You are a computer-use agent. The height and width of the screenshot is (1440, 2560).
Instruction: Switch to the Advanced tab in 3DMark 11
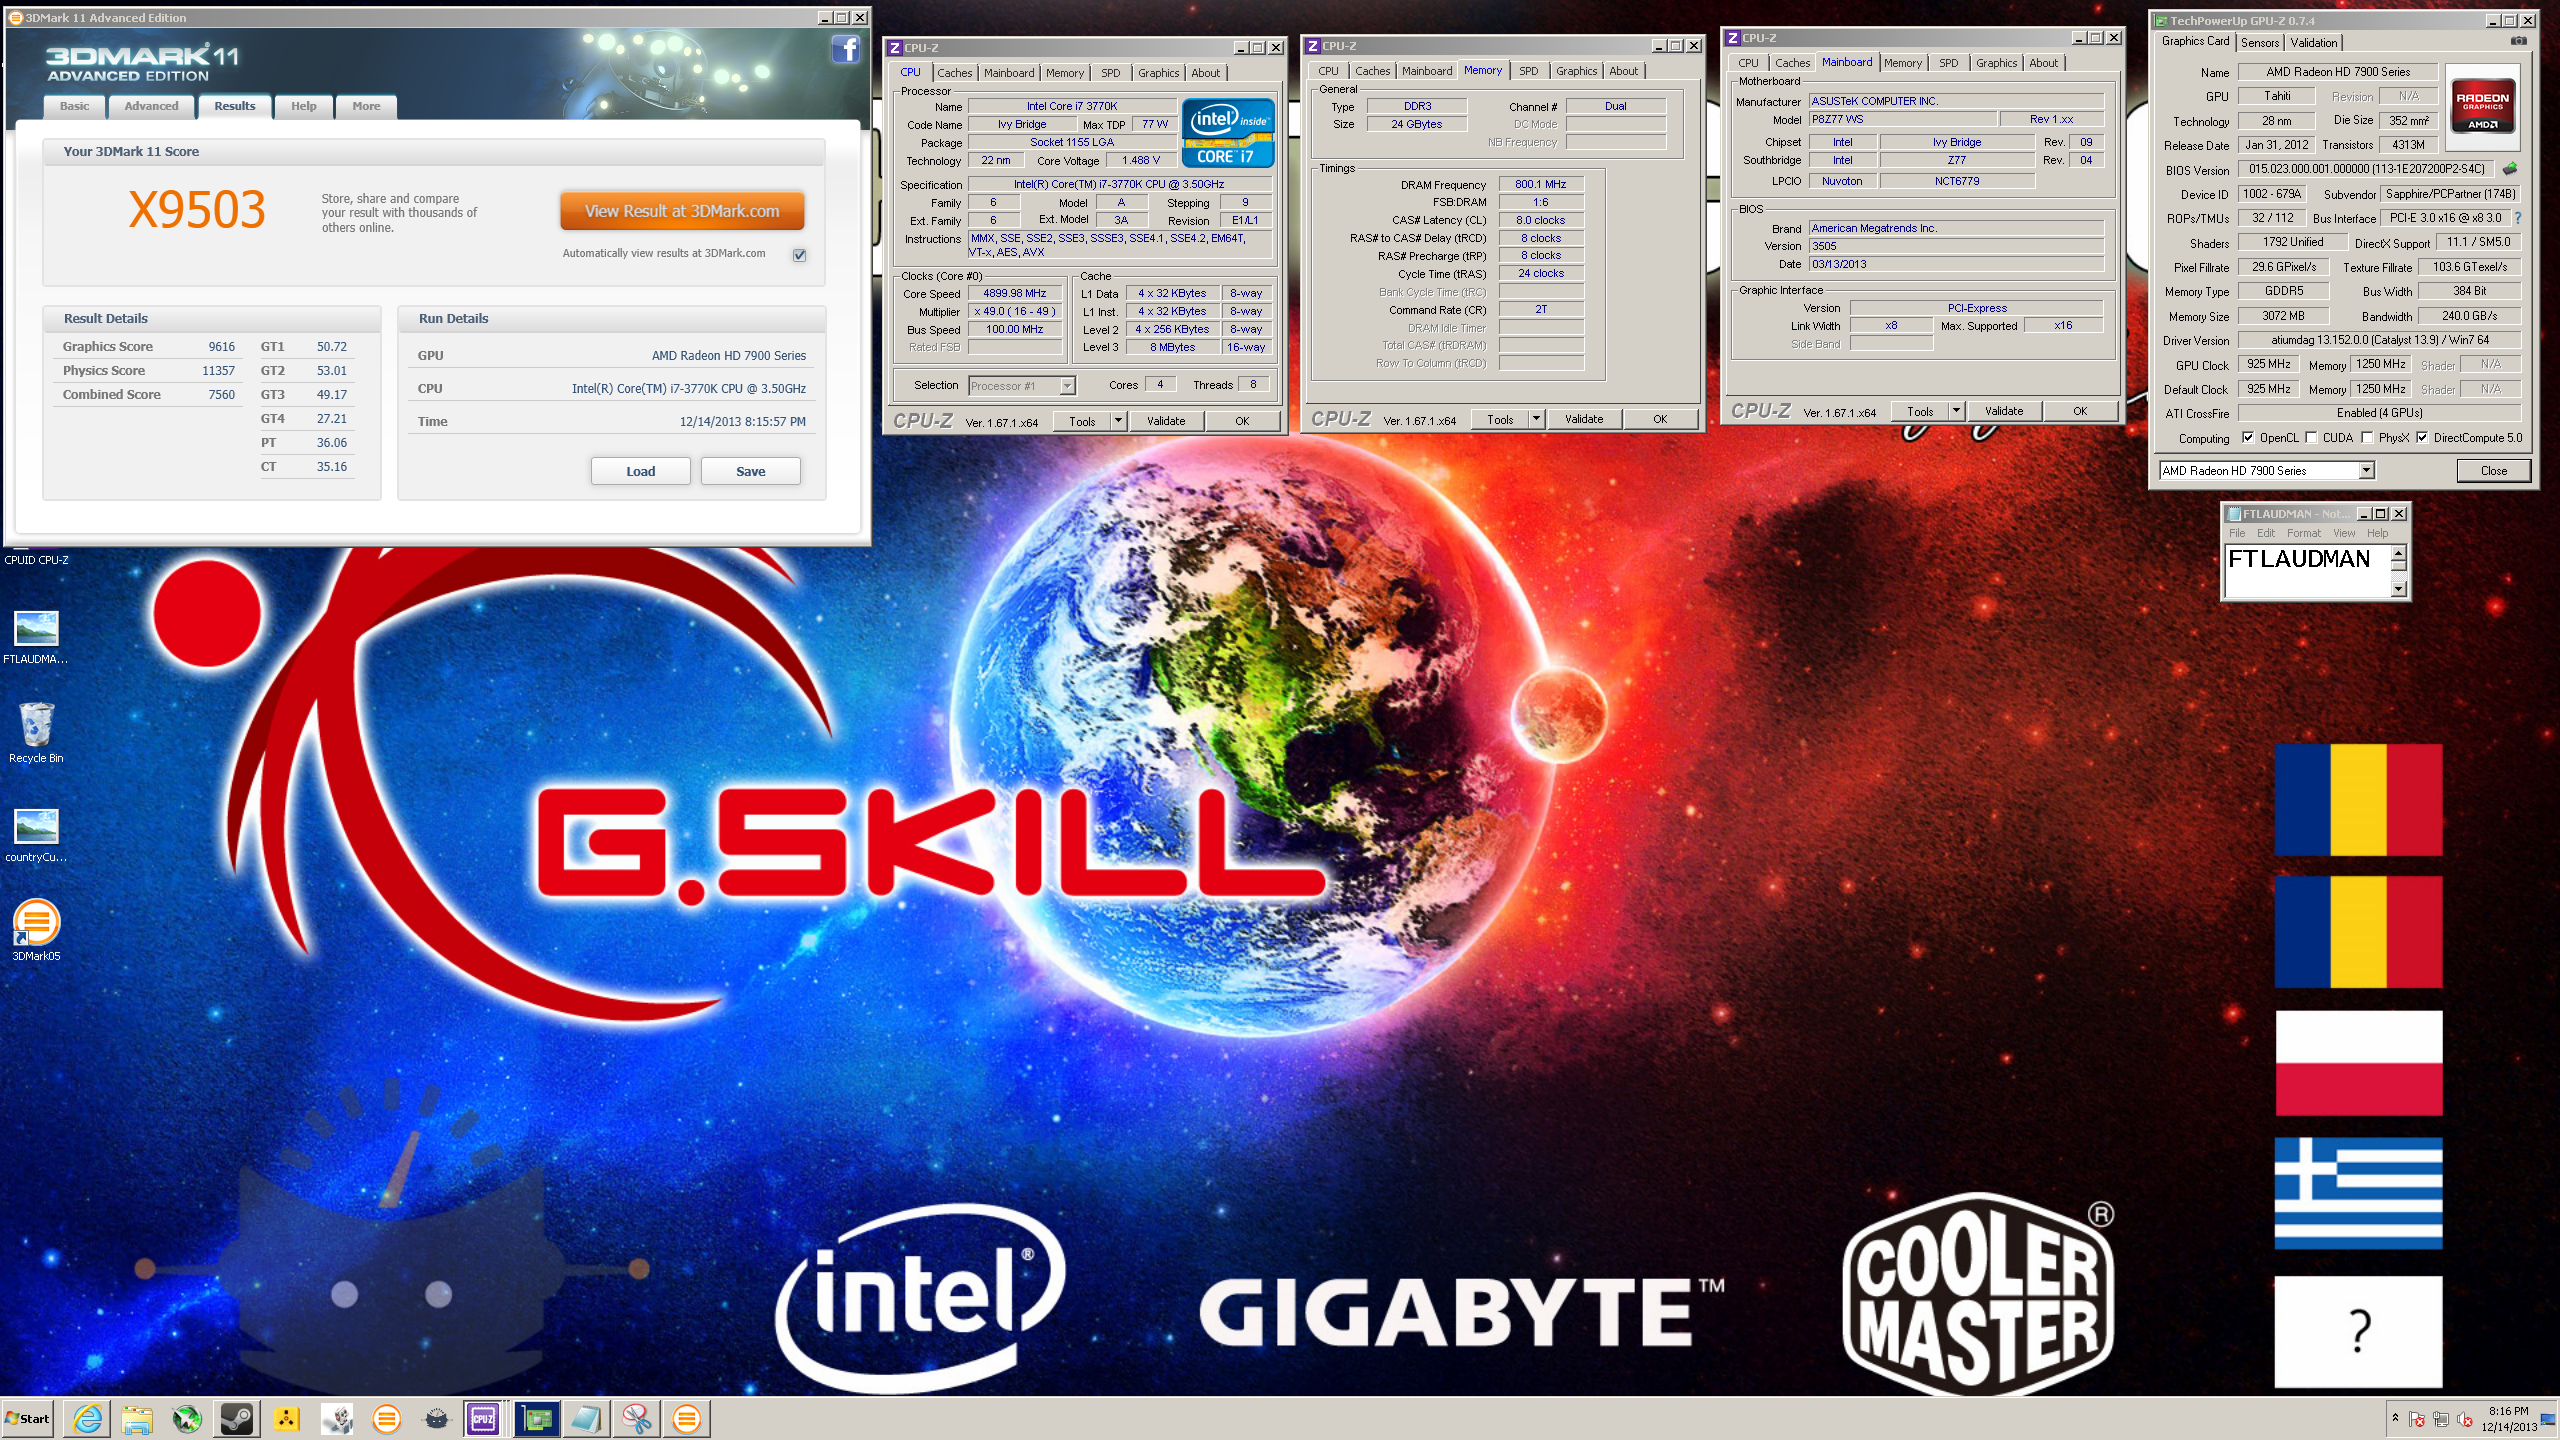click(151, 106)
